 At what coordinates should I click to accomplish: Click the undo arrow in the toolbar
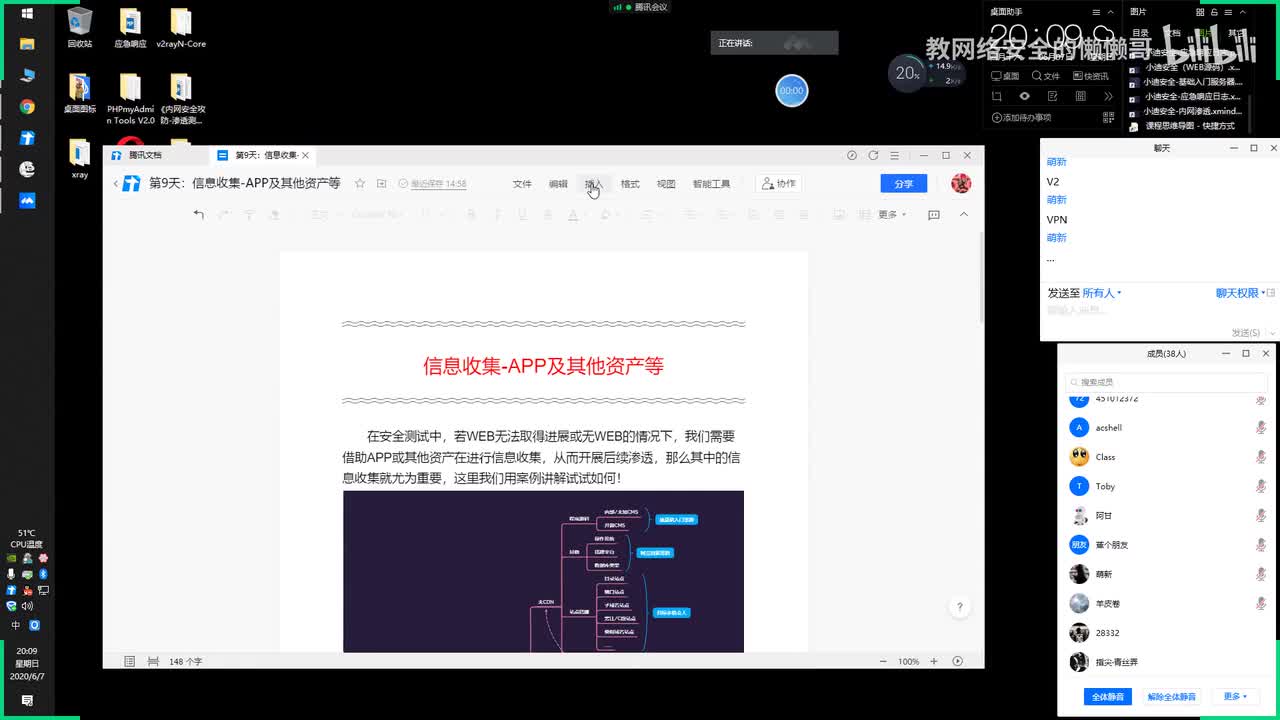(198, 214)
